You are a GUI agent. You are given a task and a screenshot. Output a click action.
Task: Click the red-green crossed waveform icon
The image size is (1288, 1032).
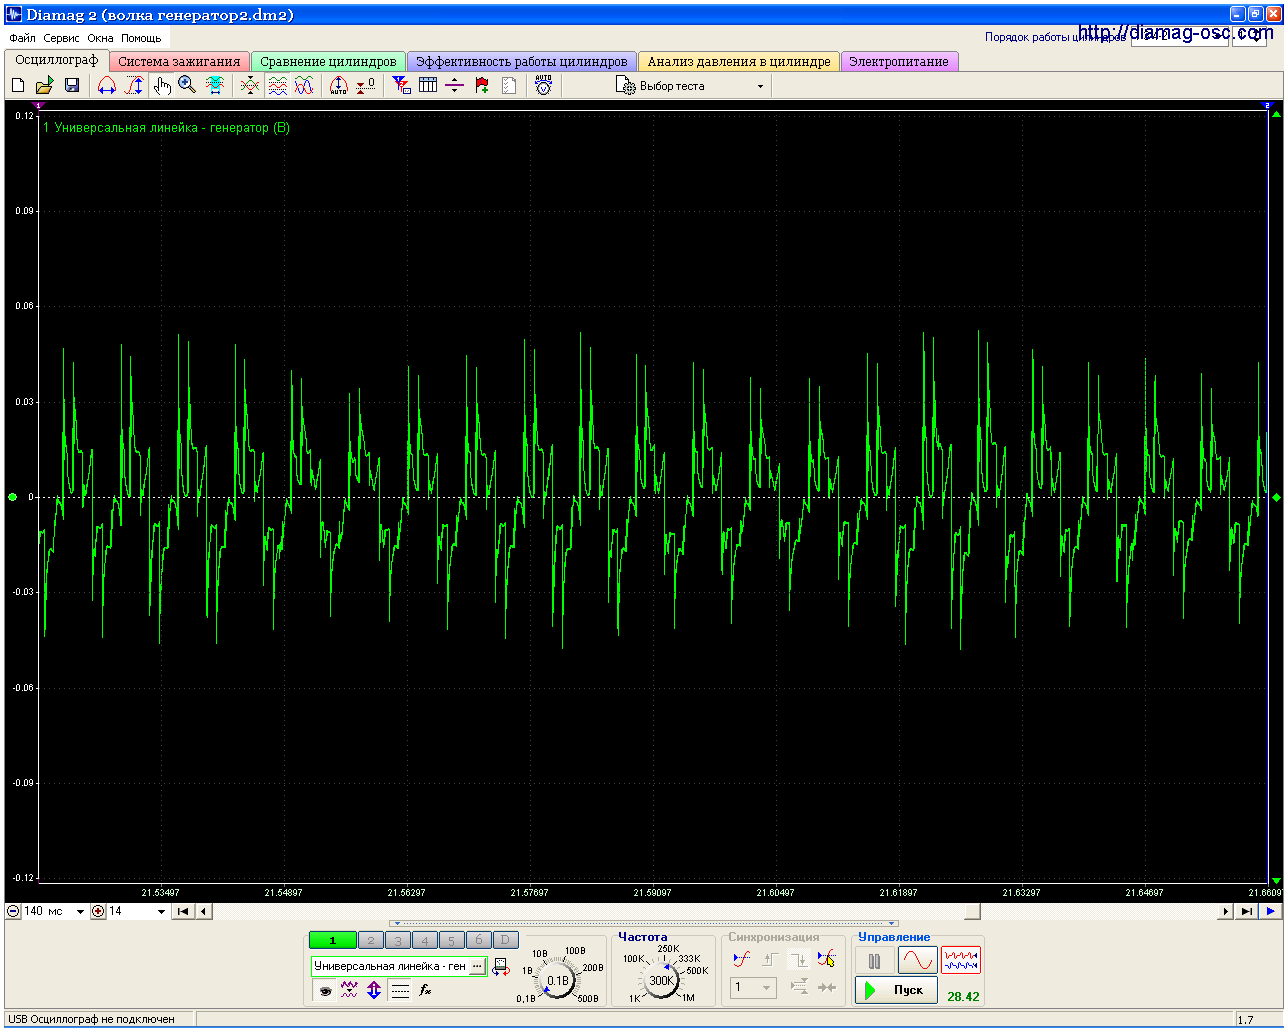point(250,86)
